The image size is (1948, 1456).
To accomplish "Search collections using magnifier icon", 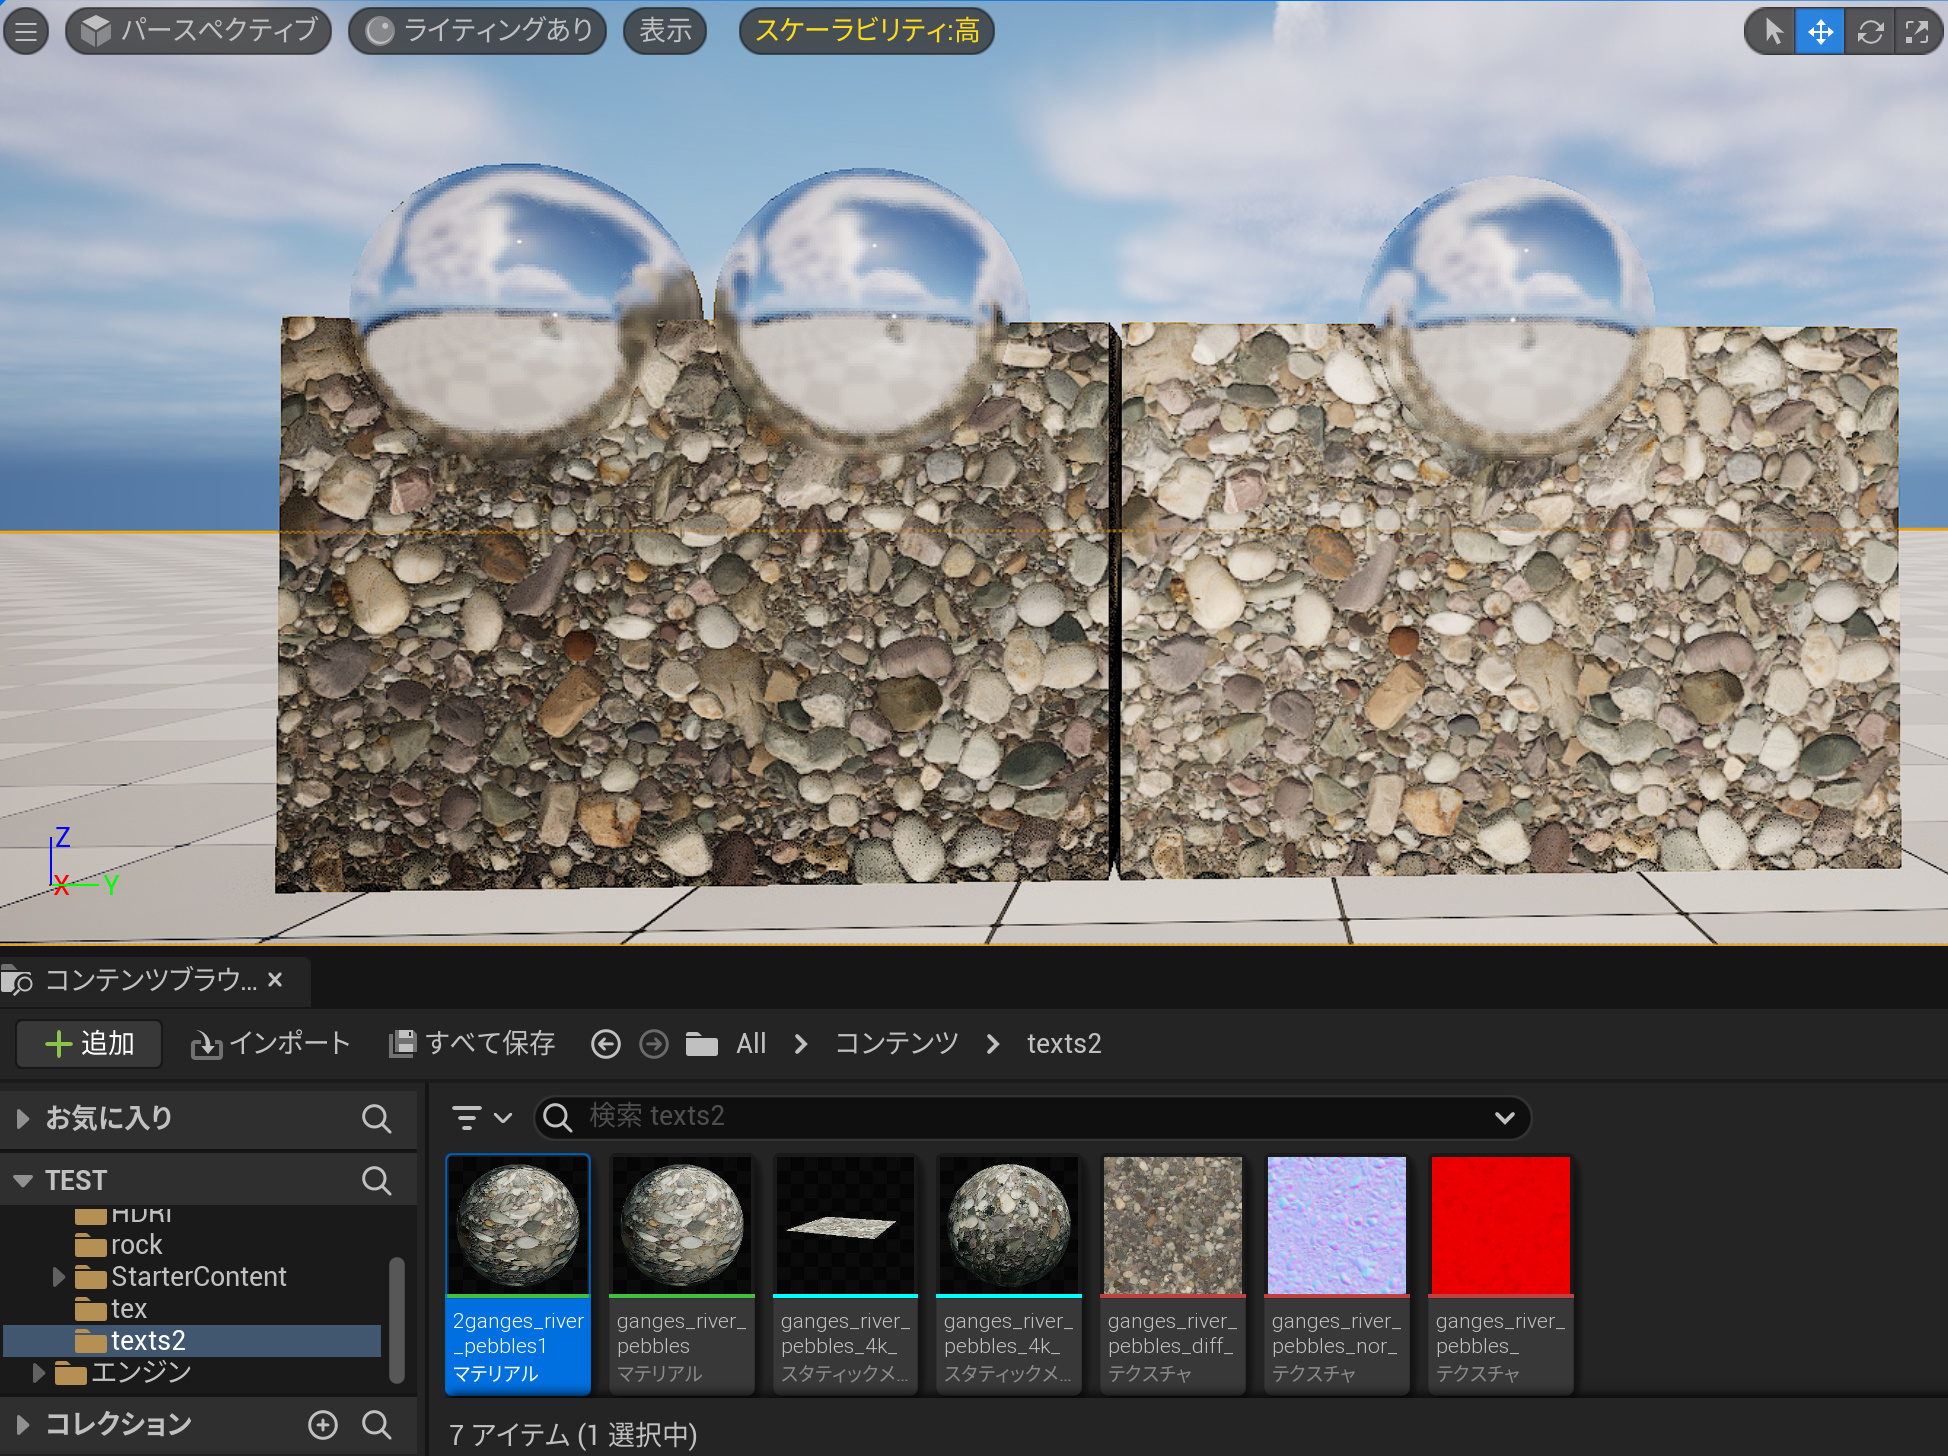I will coord(376,1424).
